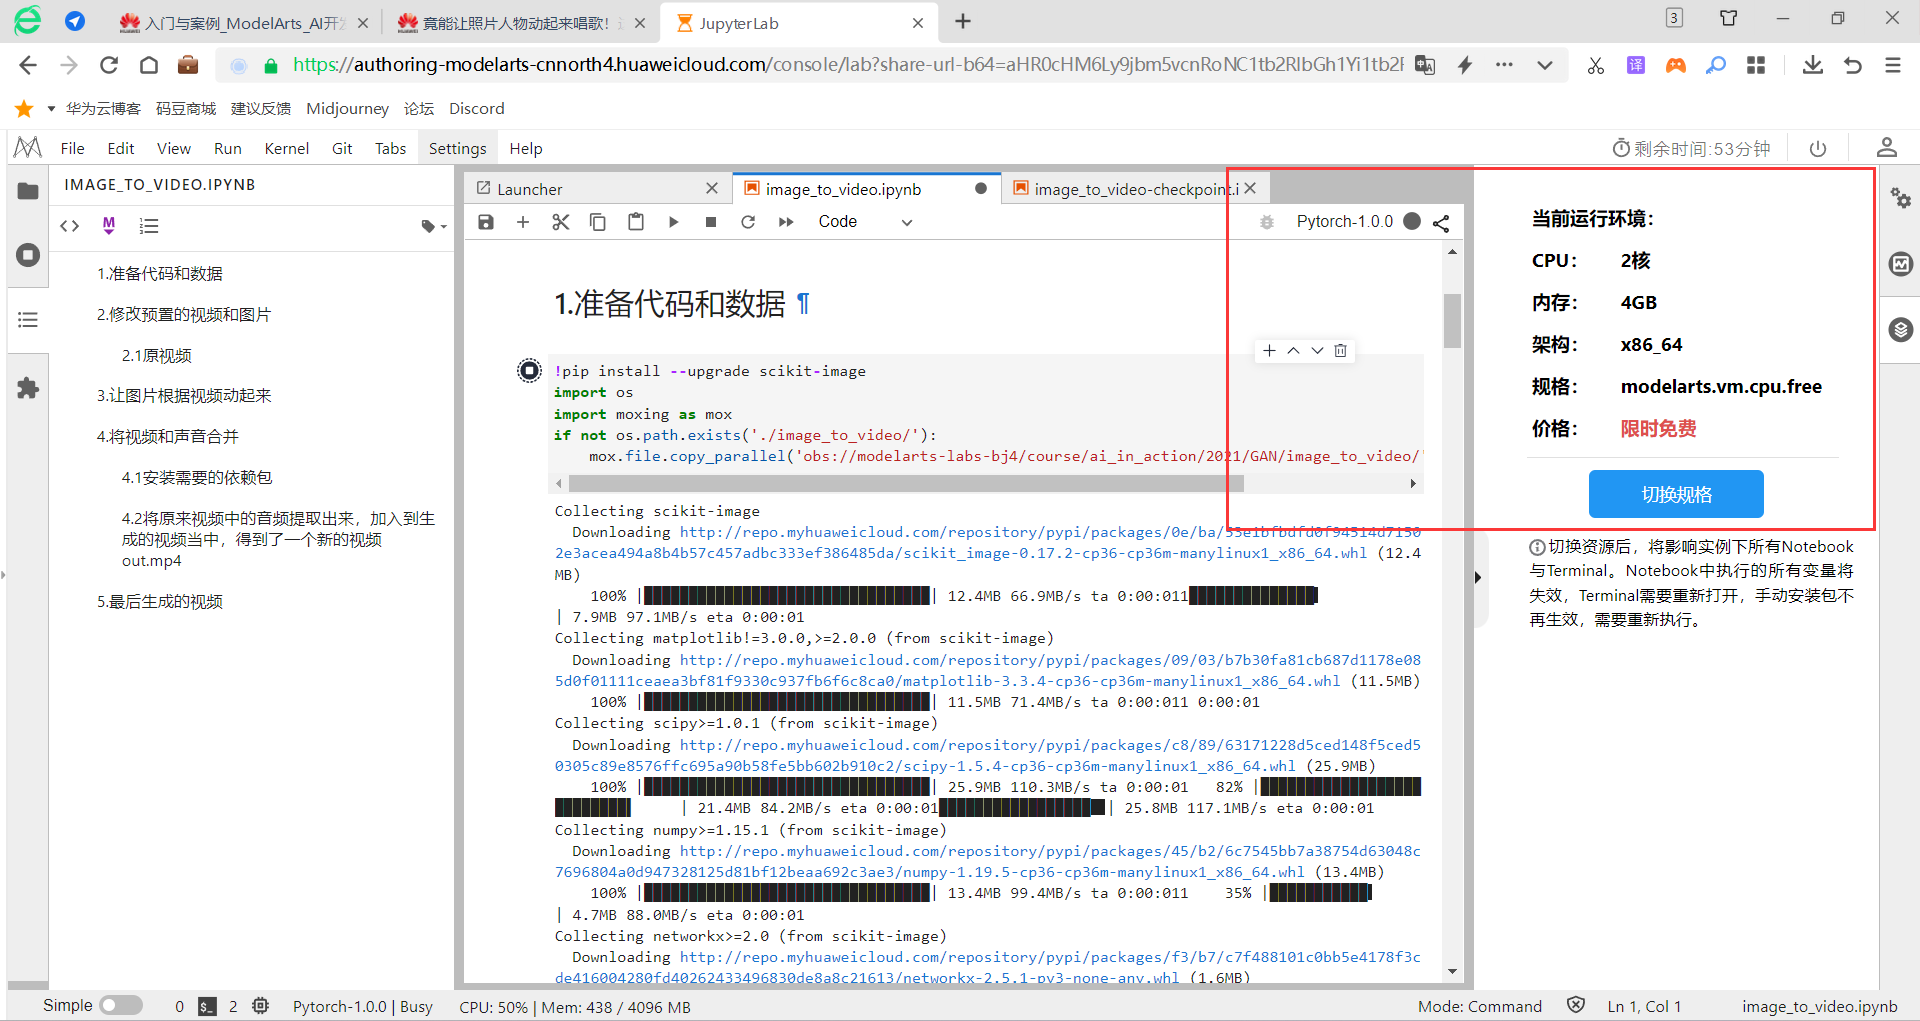Click the power shutdown icon in top bar
This screenshot has width=1920, height=1021.
1818,148
